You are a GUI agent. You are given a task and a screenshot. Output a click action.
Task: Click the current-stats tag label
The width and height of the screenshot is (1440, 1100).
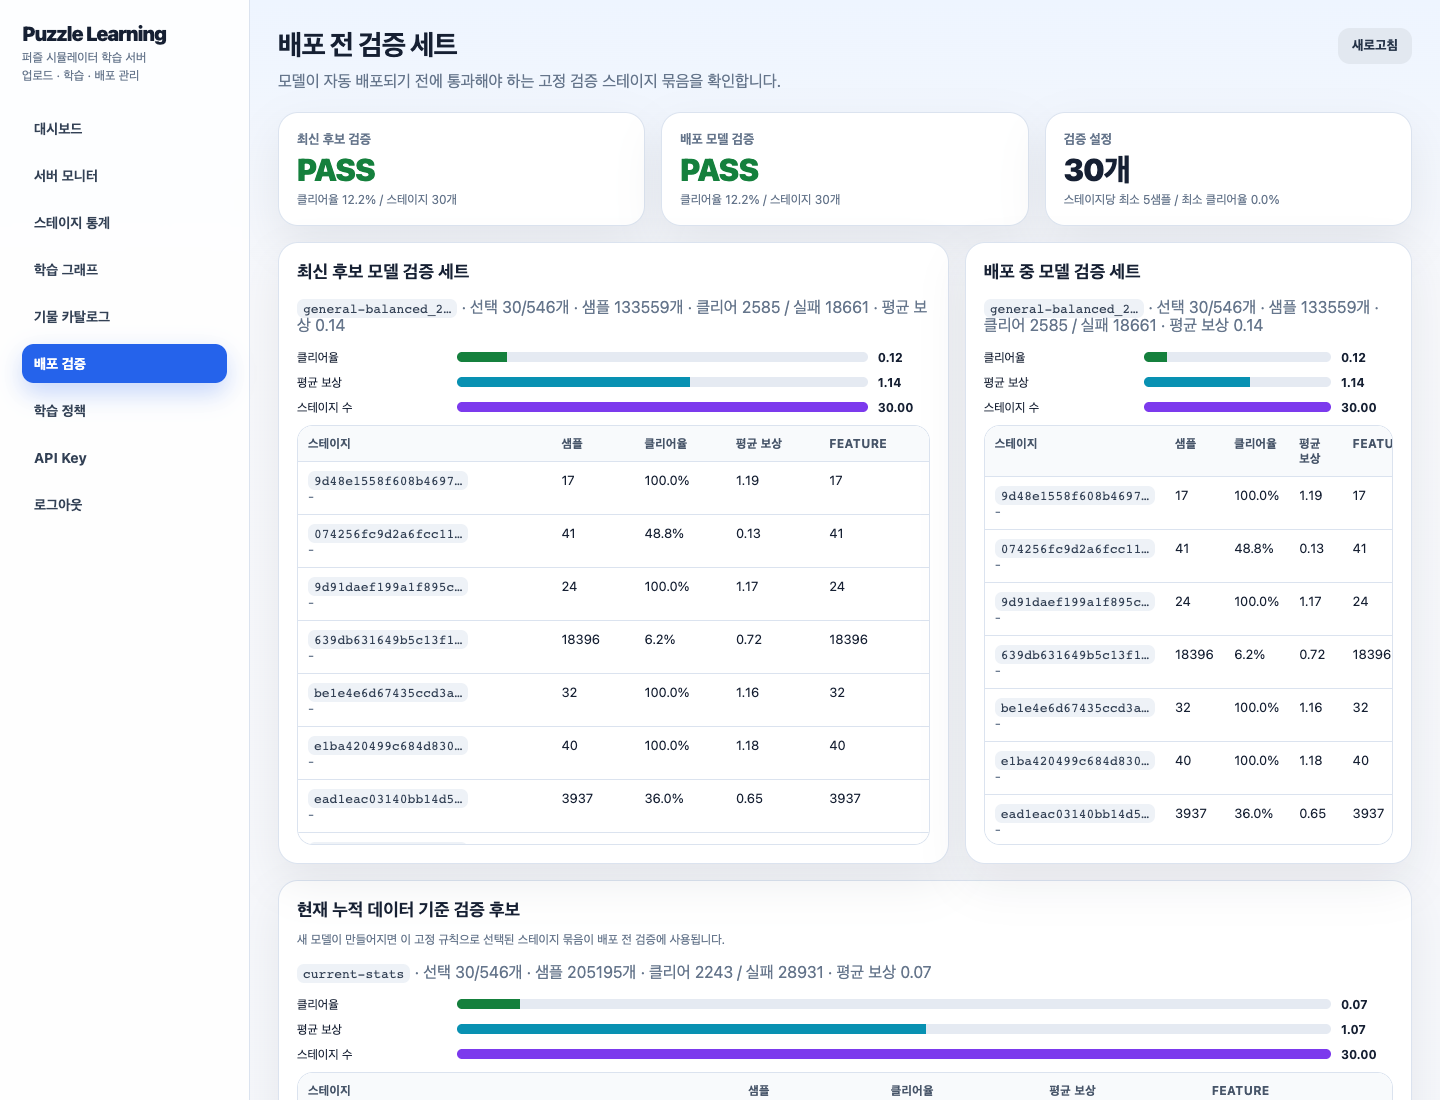point(353,974)
